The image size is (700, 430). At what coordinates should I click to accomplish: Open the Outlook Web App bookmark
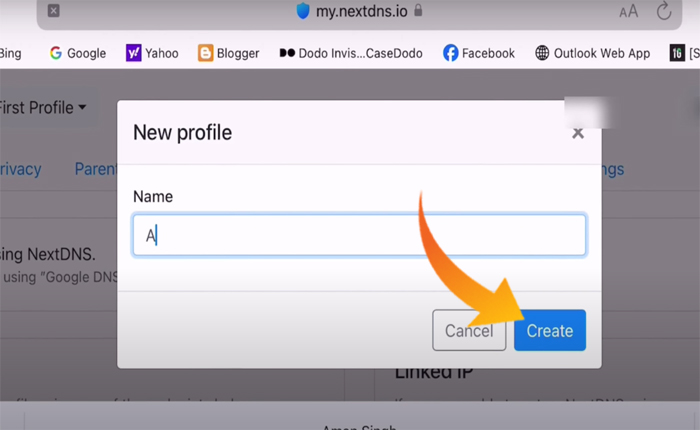pos(592,53)
